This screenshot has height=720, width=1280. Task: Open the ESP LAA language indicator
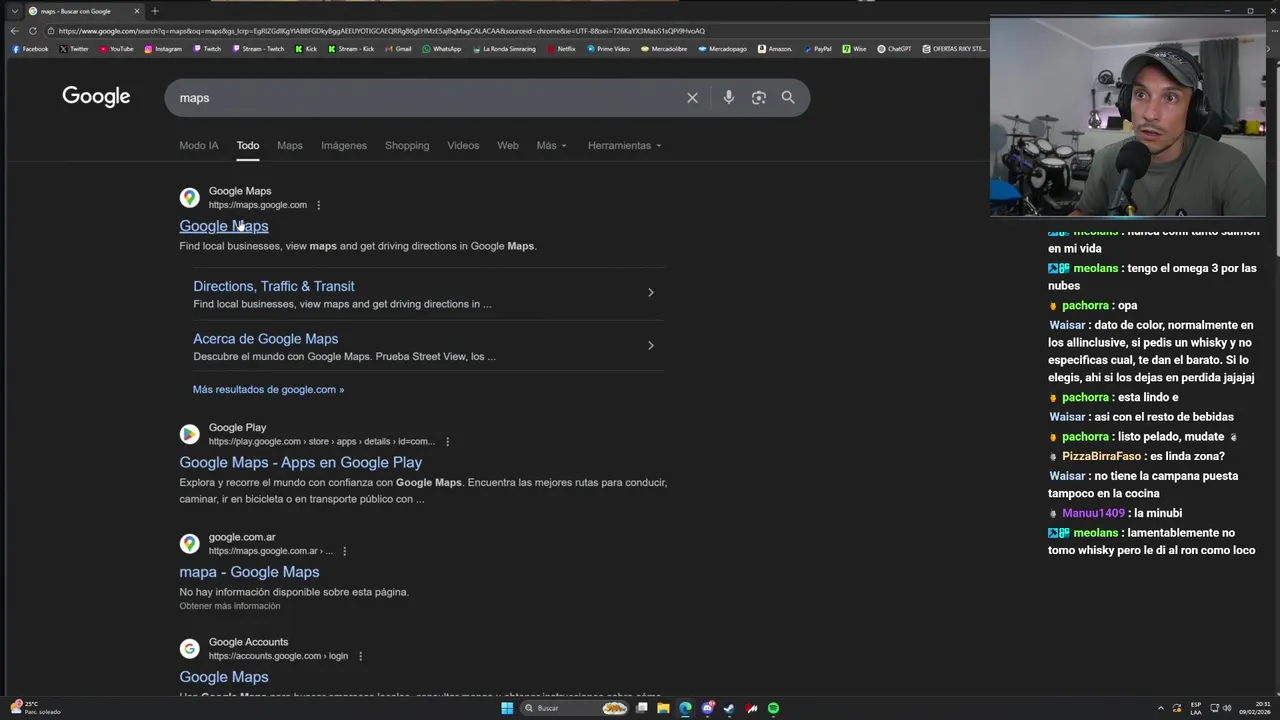[1195, 708]
